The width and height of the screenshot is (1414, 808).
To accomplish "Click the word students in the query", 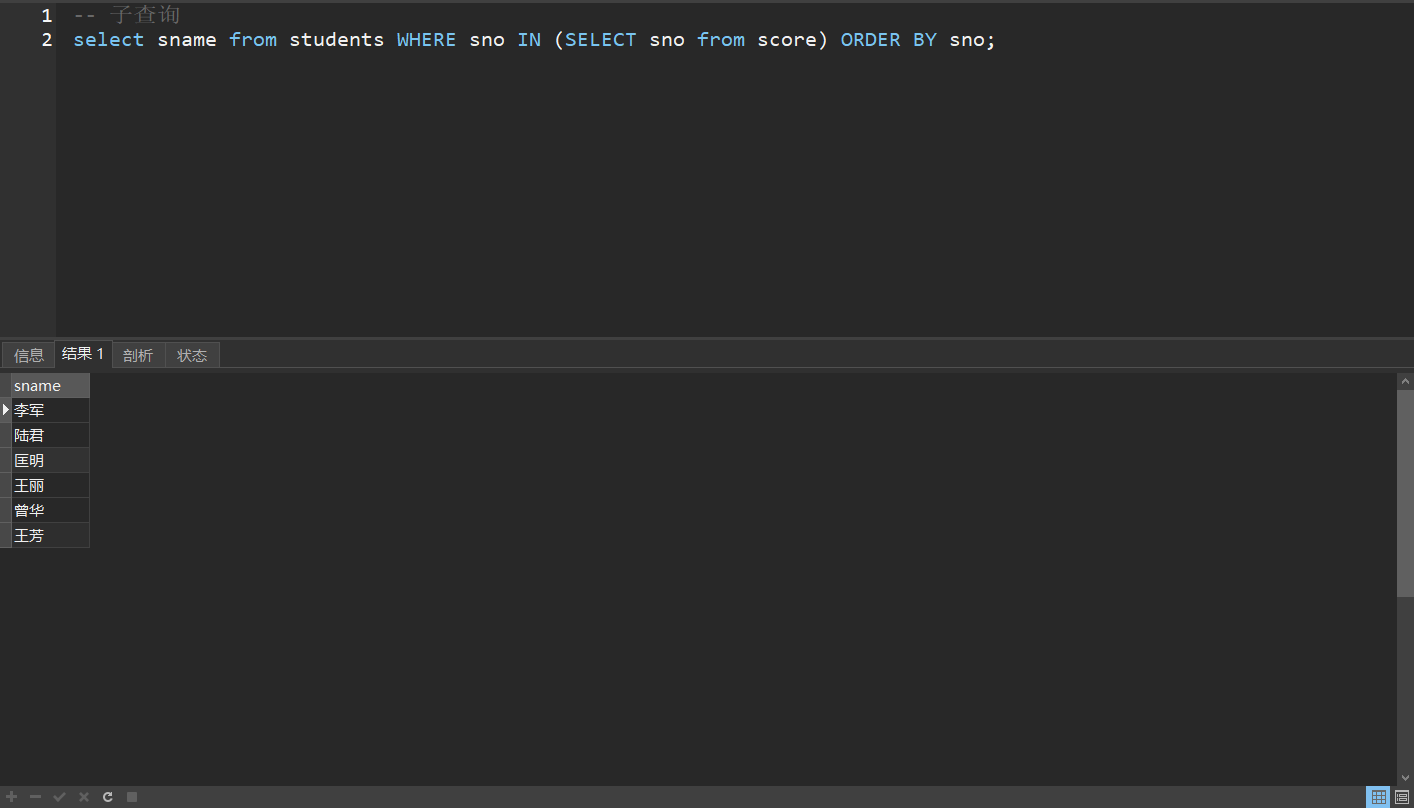I will tap(337, 40).
